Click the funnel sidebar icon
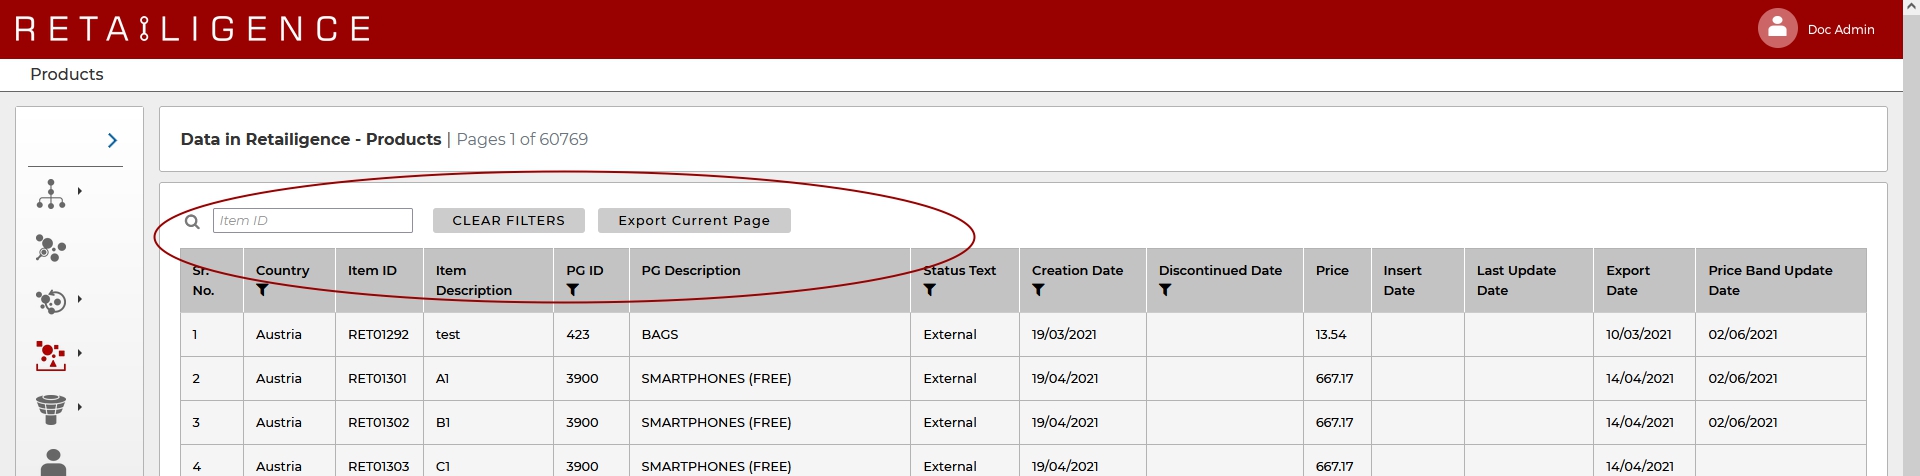This screenshot has width=1920, height=476. point(50,408)
